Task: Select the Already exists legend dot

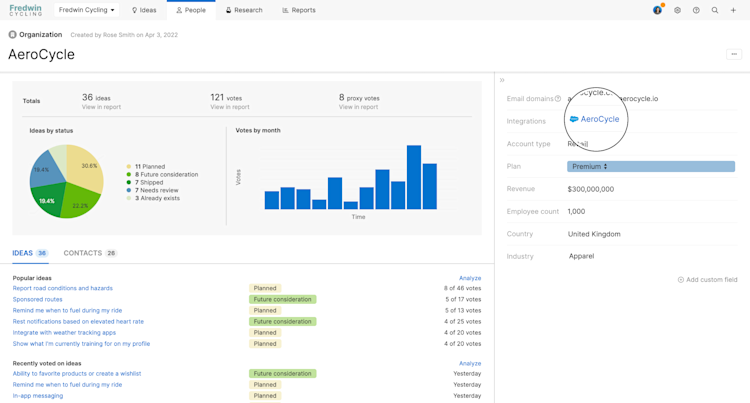Action: 129,198
